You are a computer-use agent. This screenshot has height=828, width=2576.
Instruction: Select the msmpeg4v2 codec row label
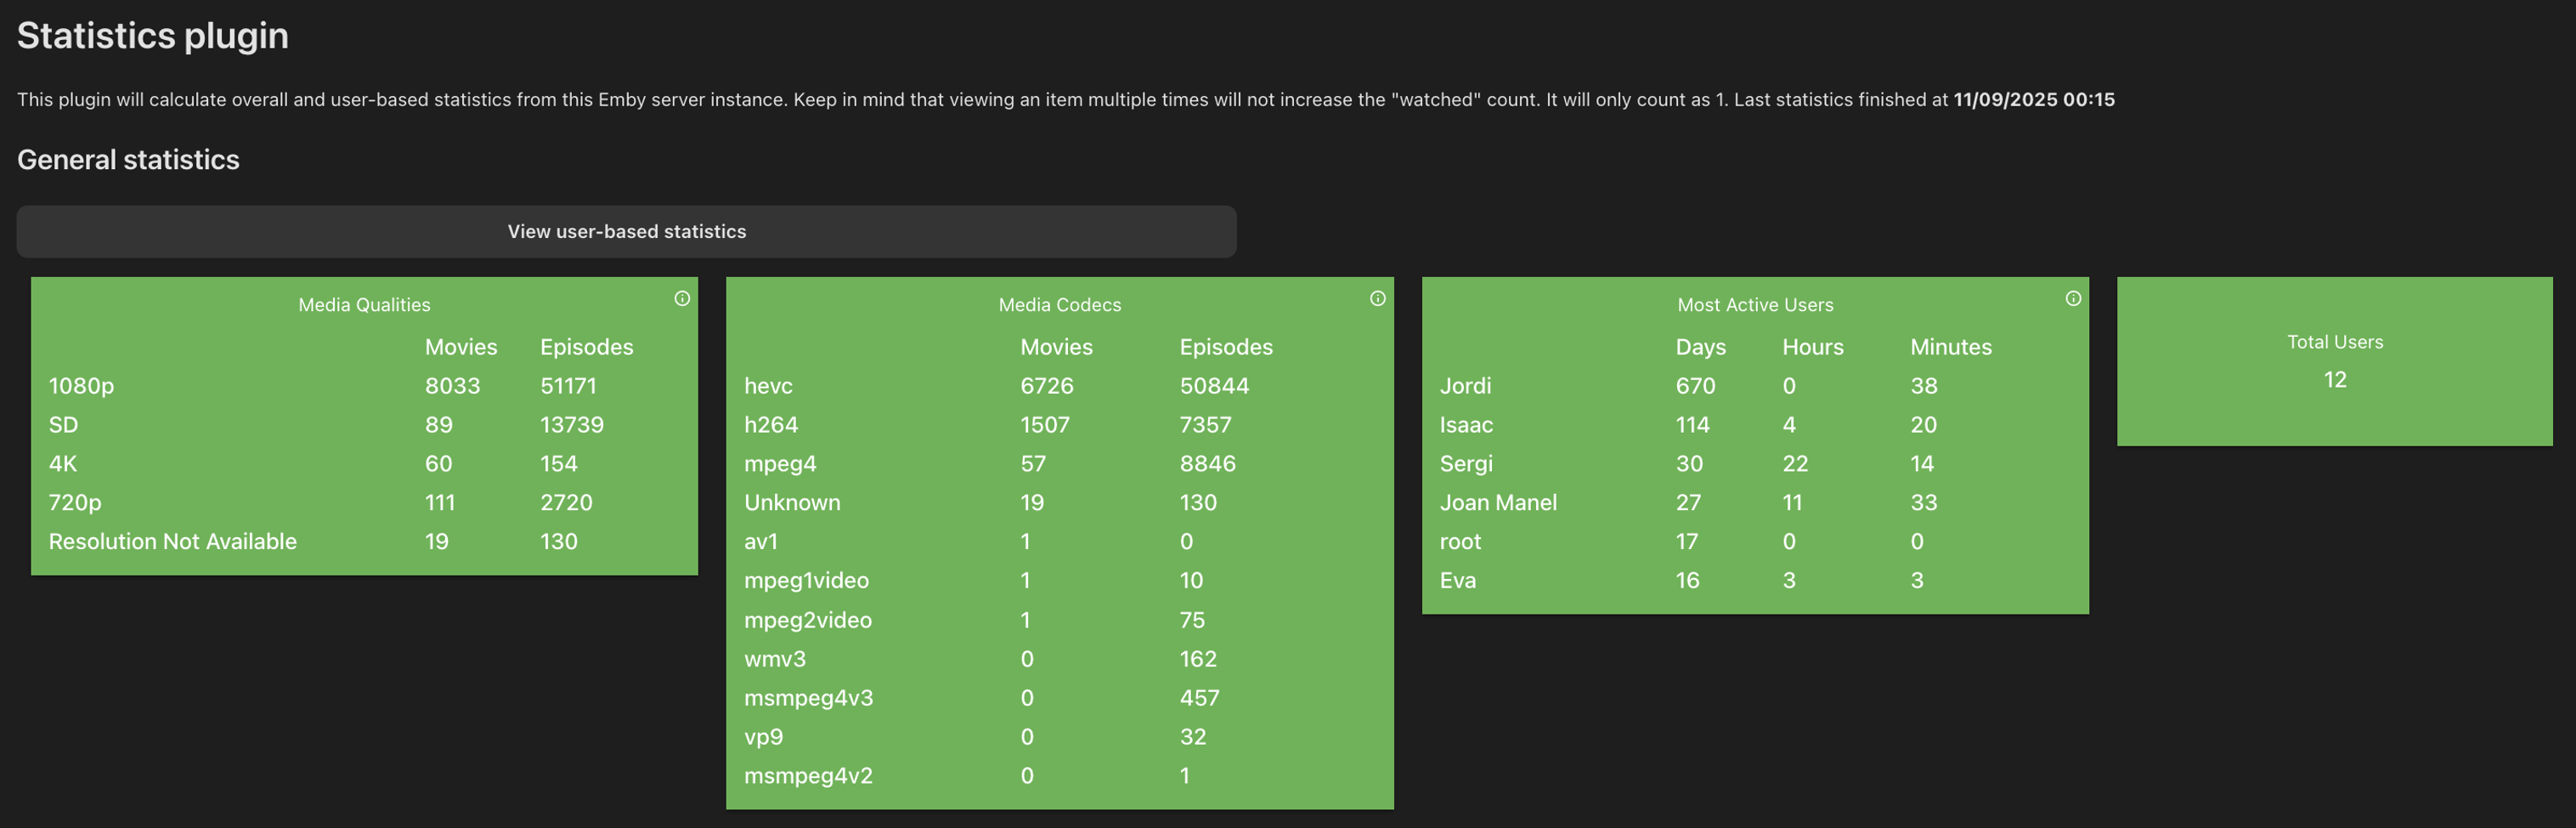click(808, 776)
